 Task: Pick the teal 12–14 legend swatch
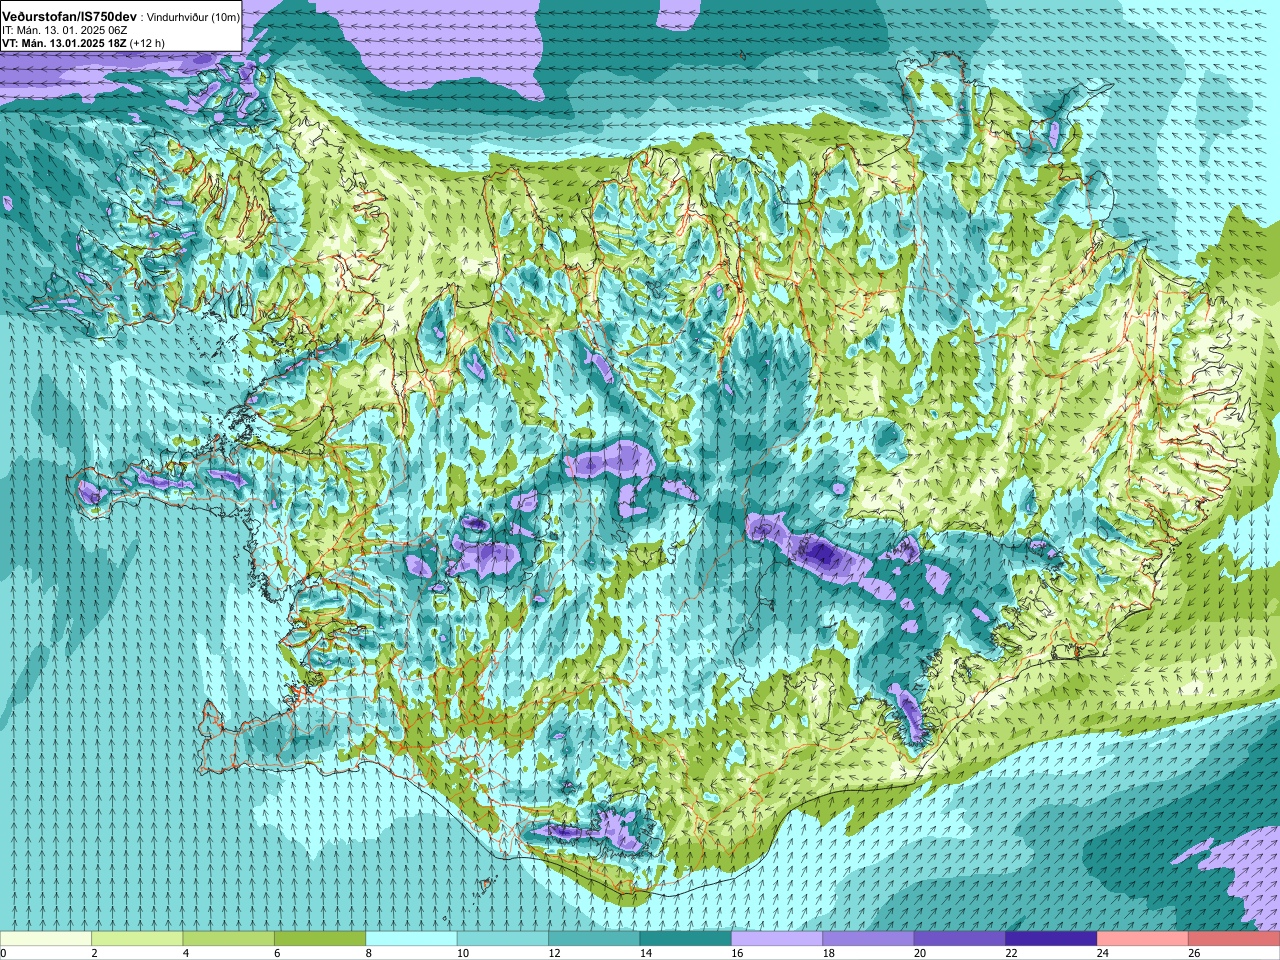tap(594, 939)
